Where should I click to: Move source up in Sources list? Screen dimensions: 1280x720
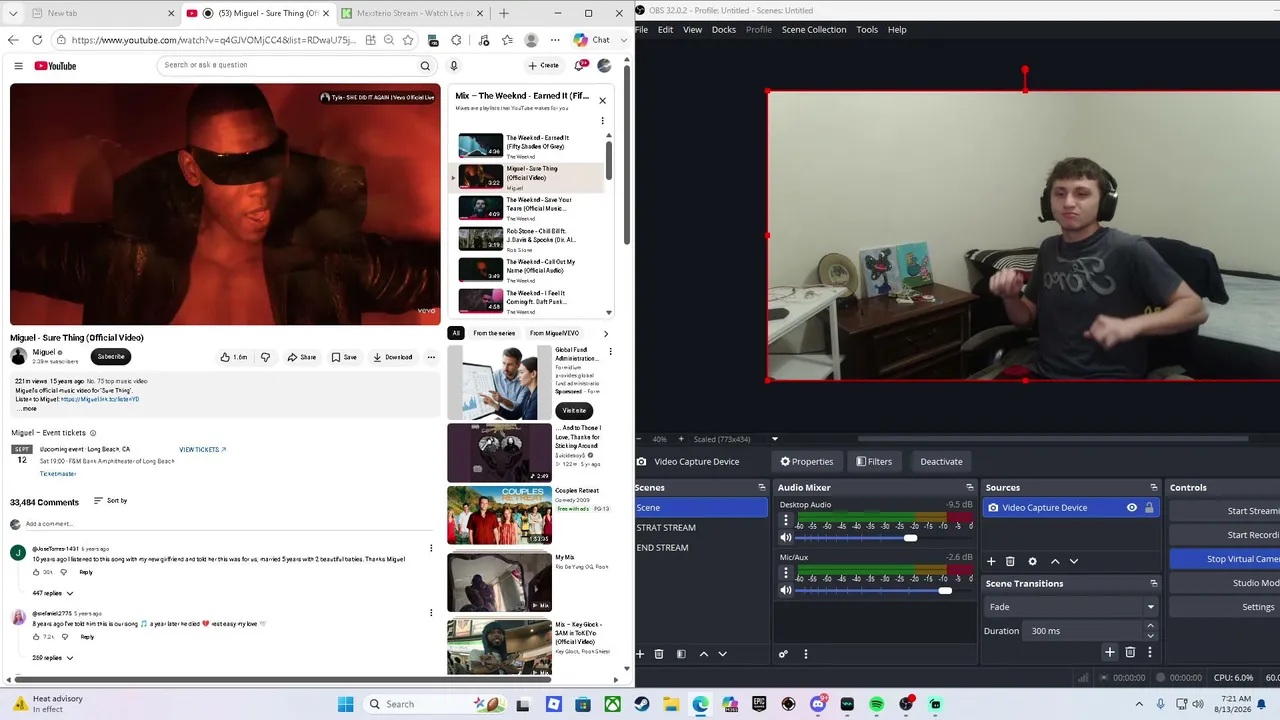click(x=1054, y=561)
